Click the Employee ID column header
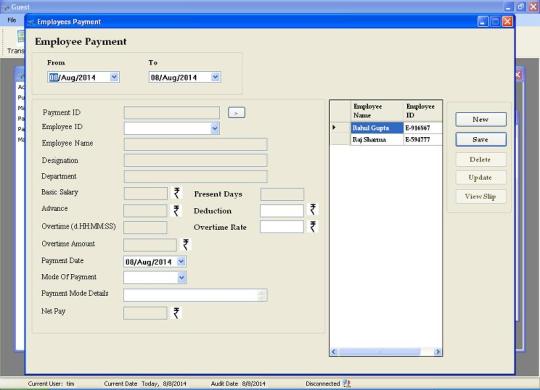 tap(423, 111)
